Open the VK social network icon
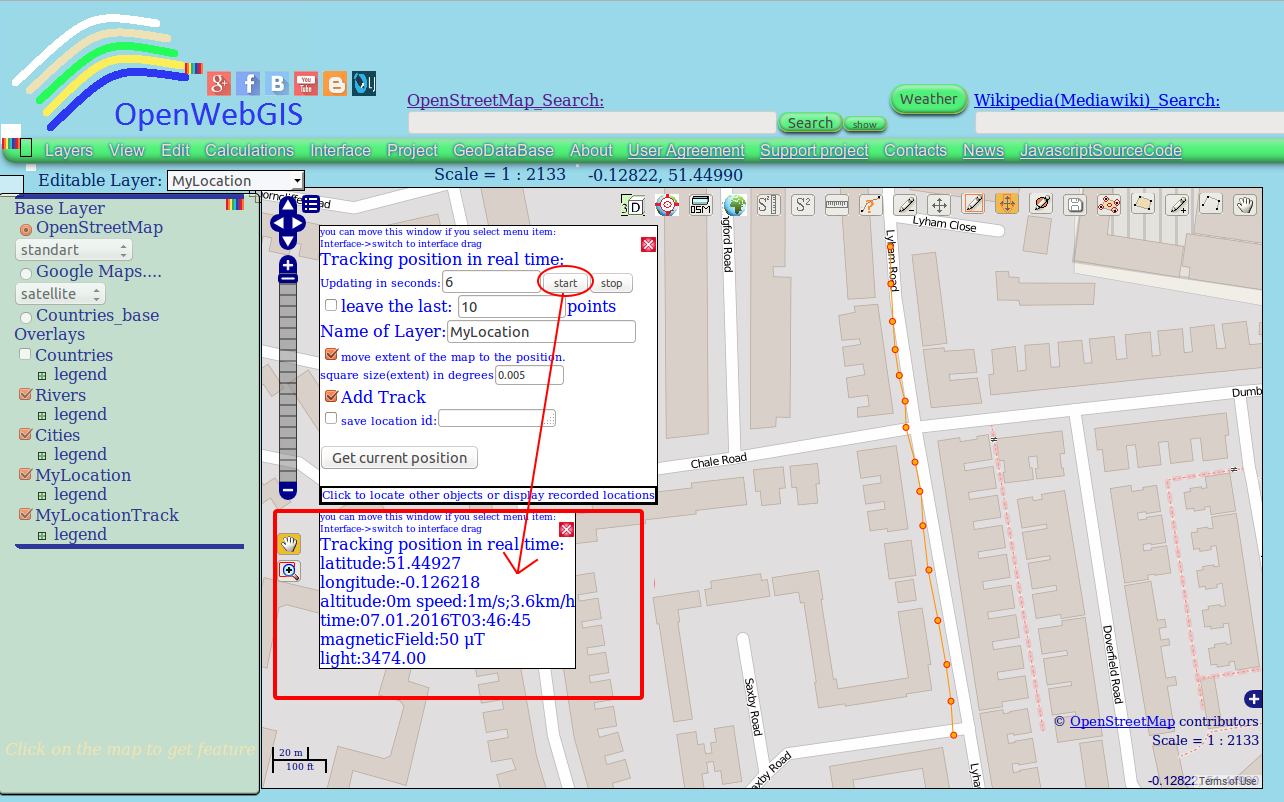The width and height of the screenshot is (1284, 802). (277, 84)
